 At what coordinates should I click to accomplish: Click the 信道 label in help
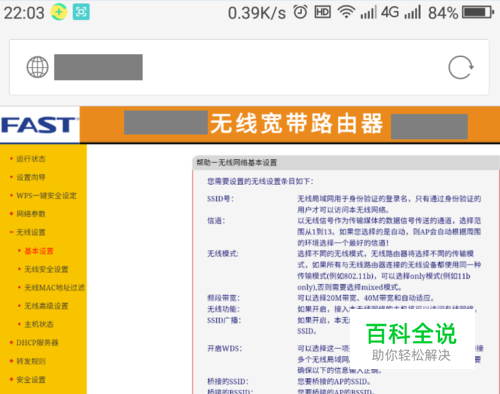216,221
